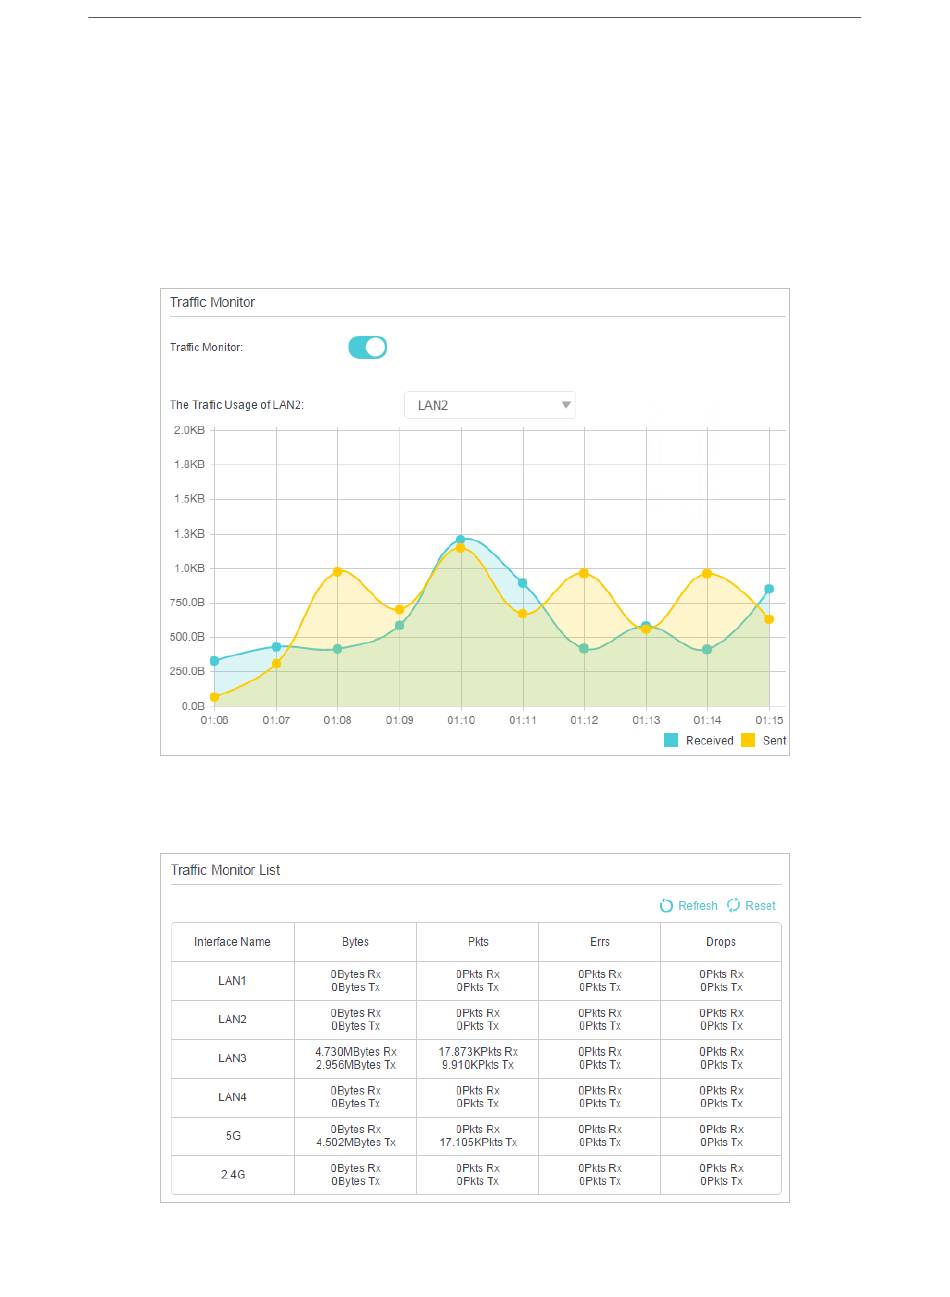The height and width of the screenshot is (1297, 950).
Task: Click the Bytes column header
Action: tap(355, 942)
